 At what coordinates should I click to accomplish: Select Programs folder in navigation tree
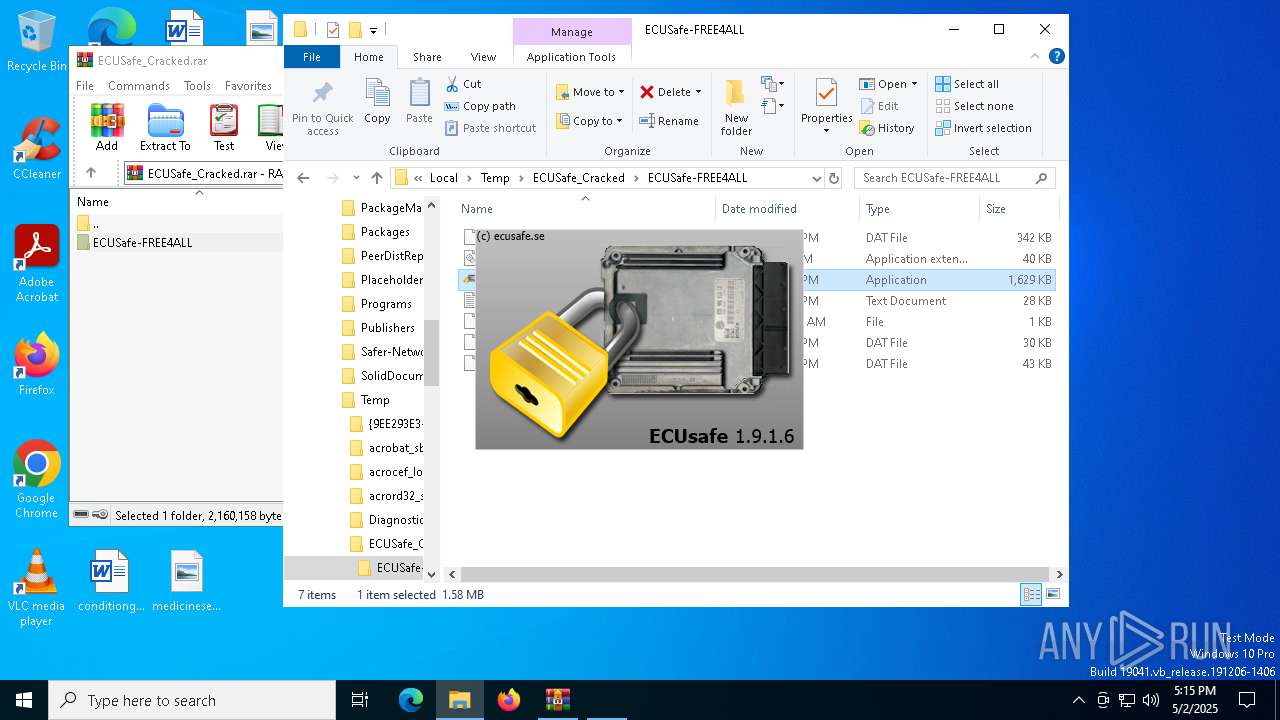tap(386, 304)
